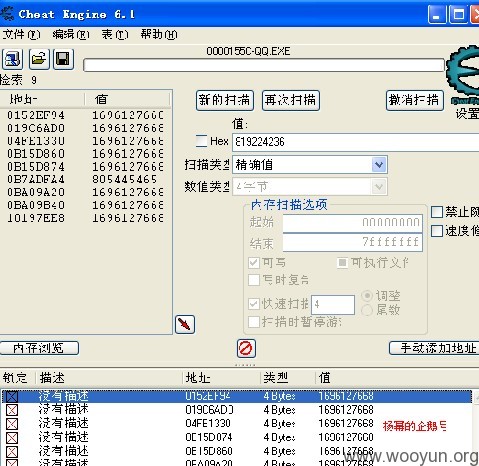Minimize the Cheat Engine window
The width and height of the screenshot is (479, 466).
(x=437, y=15)
